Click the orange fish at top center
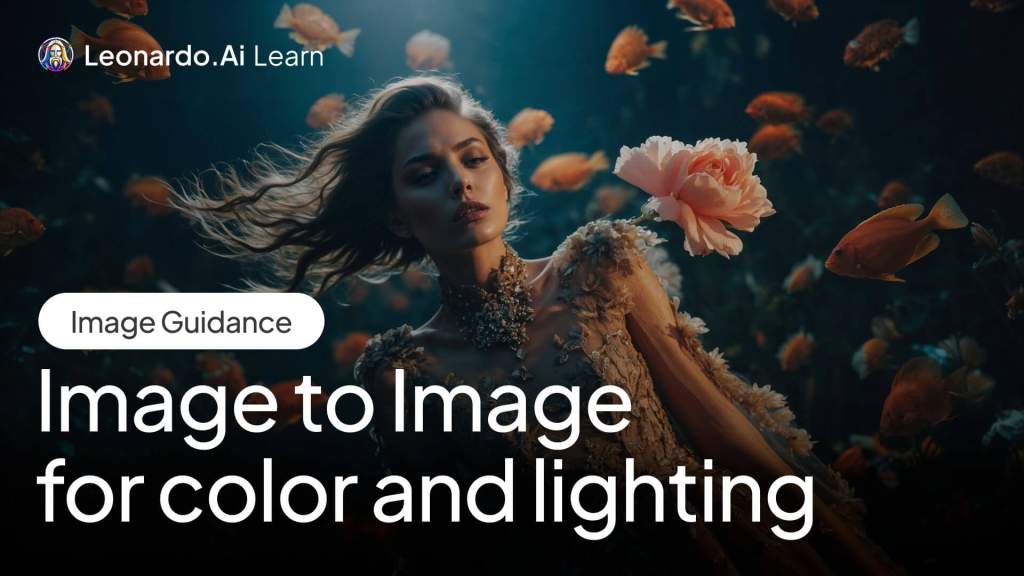This screenshot has height=576, width=1024. point(633,49)
